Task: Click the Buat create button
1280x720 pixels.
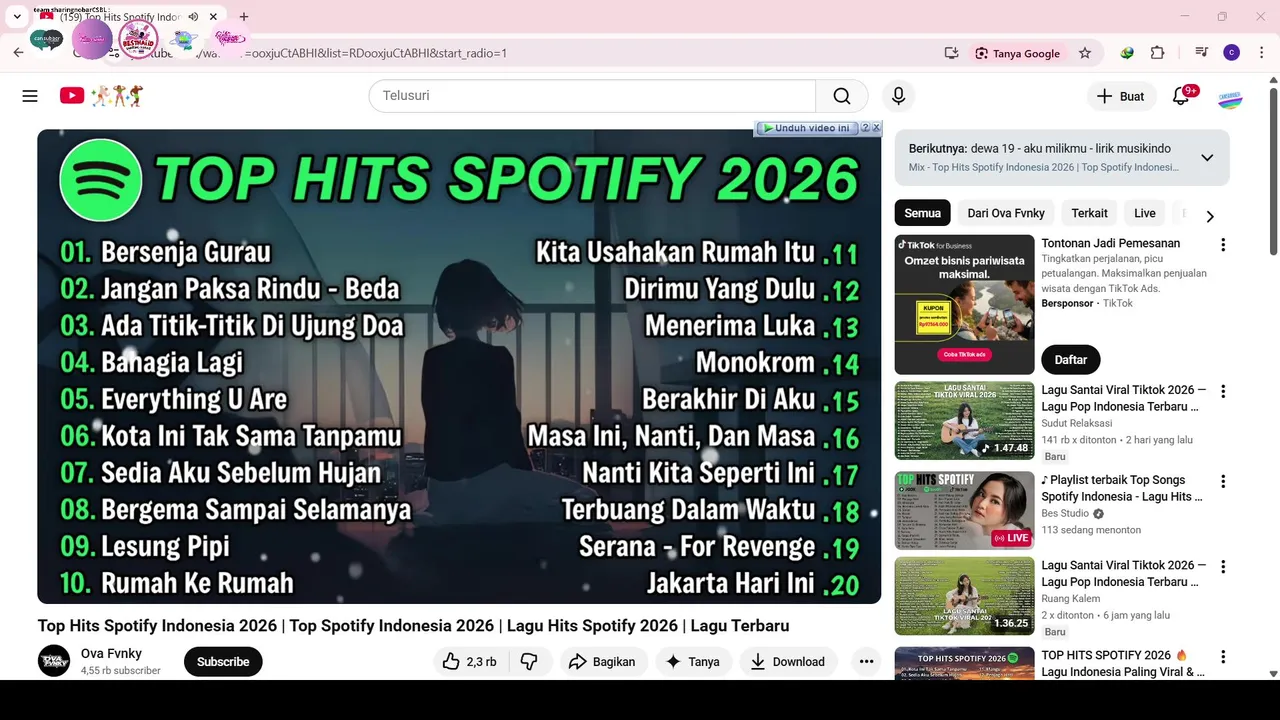Action: click(x=1120, y=96)
